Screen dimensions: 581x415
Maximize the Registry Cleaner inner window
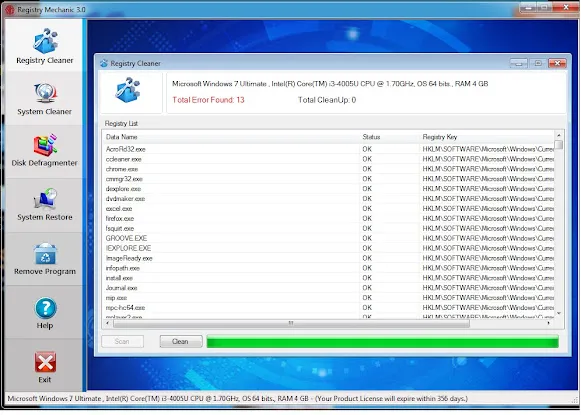click(x=538, y=63)
